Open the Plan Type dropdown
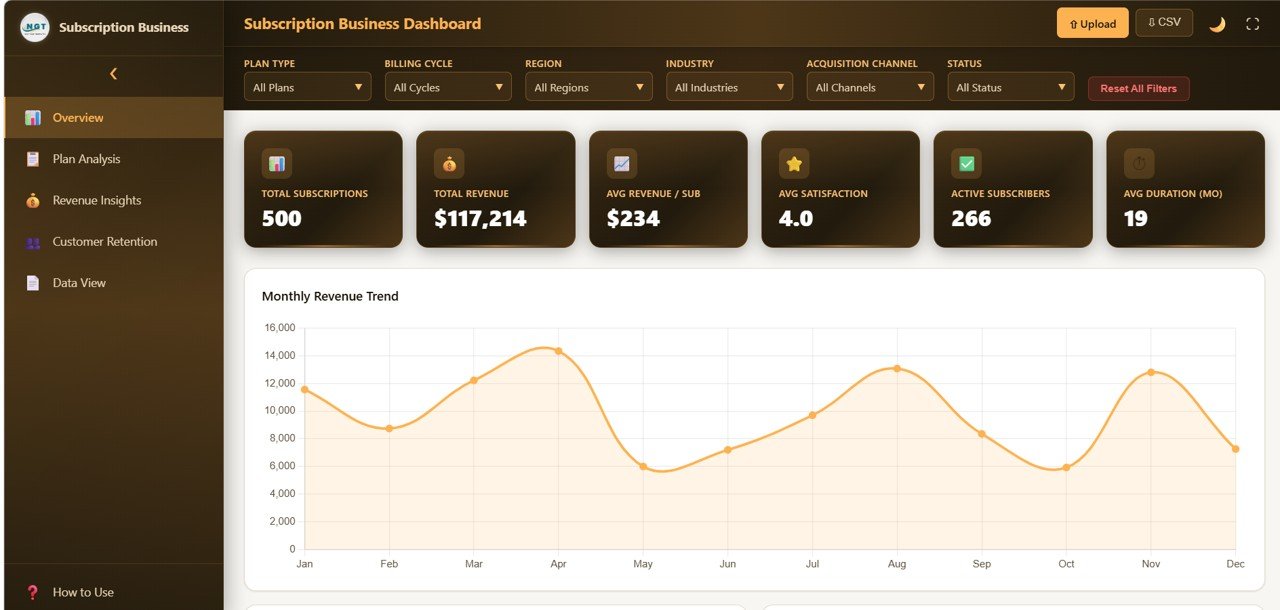Screen dimensions: 1280x610 point(307,87)
